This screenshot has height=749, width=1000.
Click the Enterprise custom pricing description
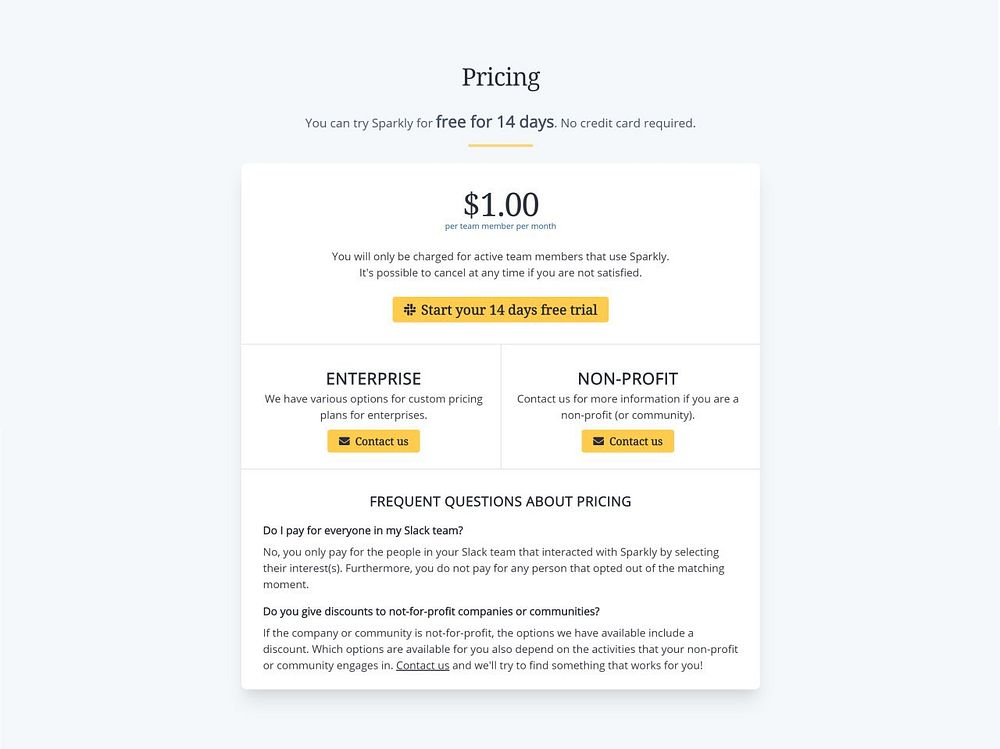373,406
